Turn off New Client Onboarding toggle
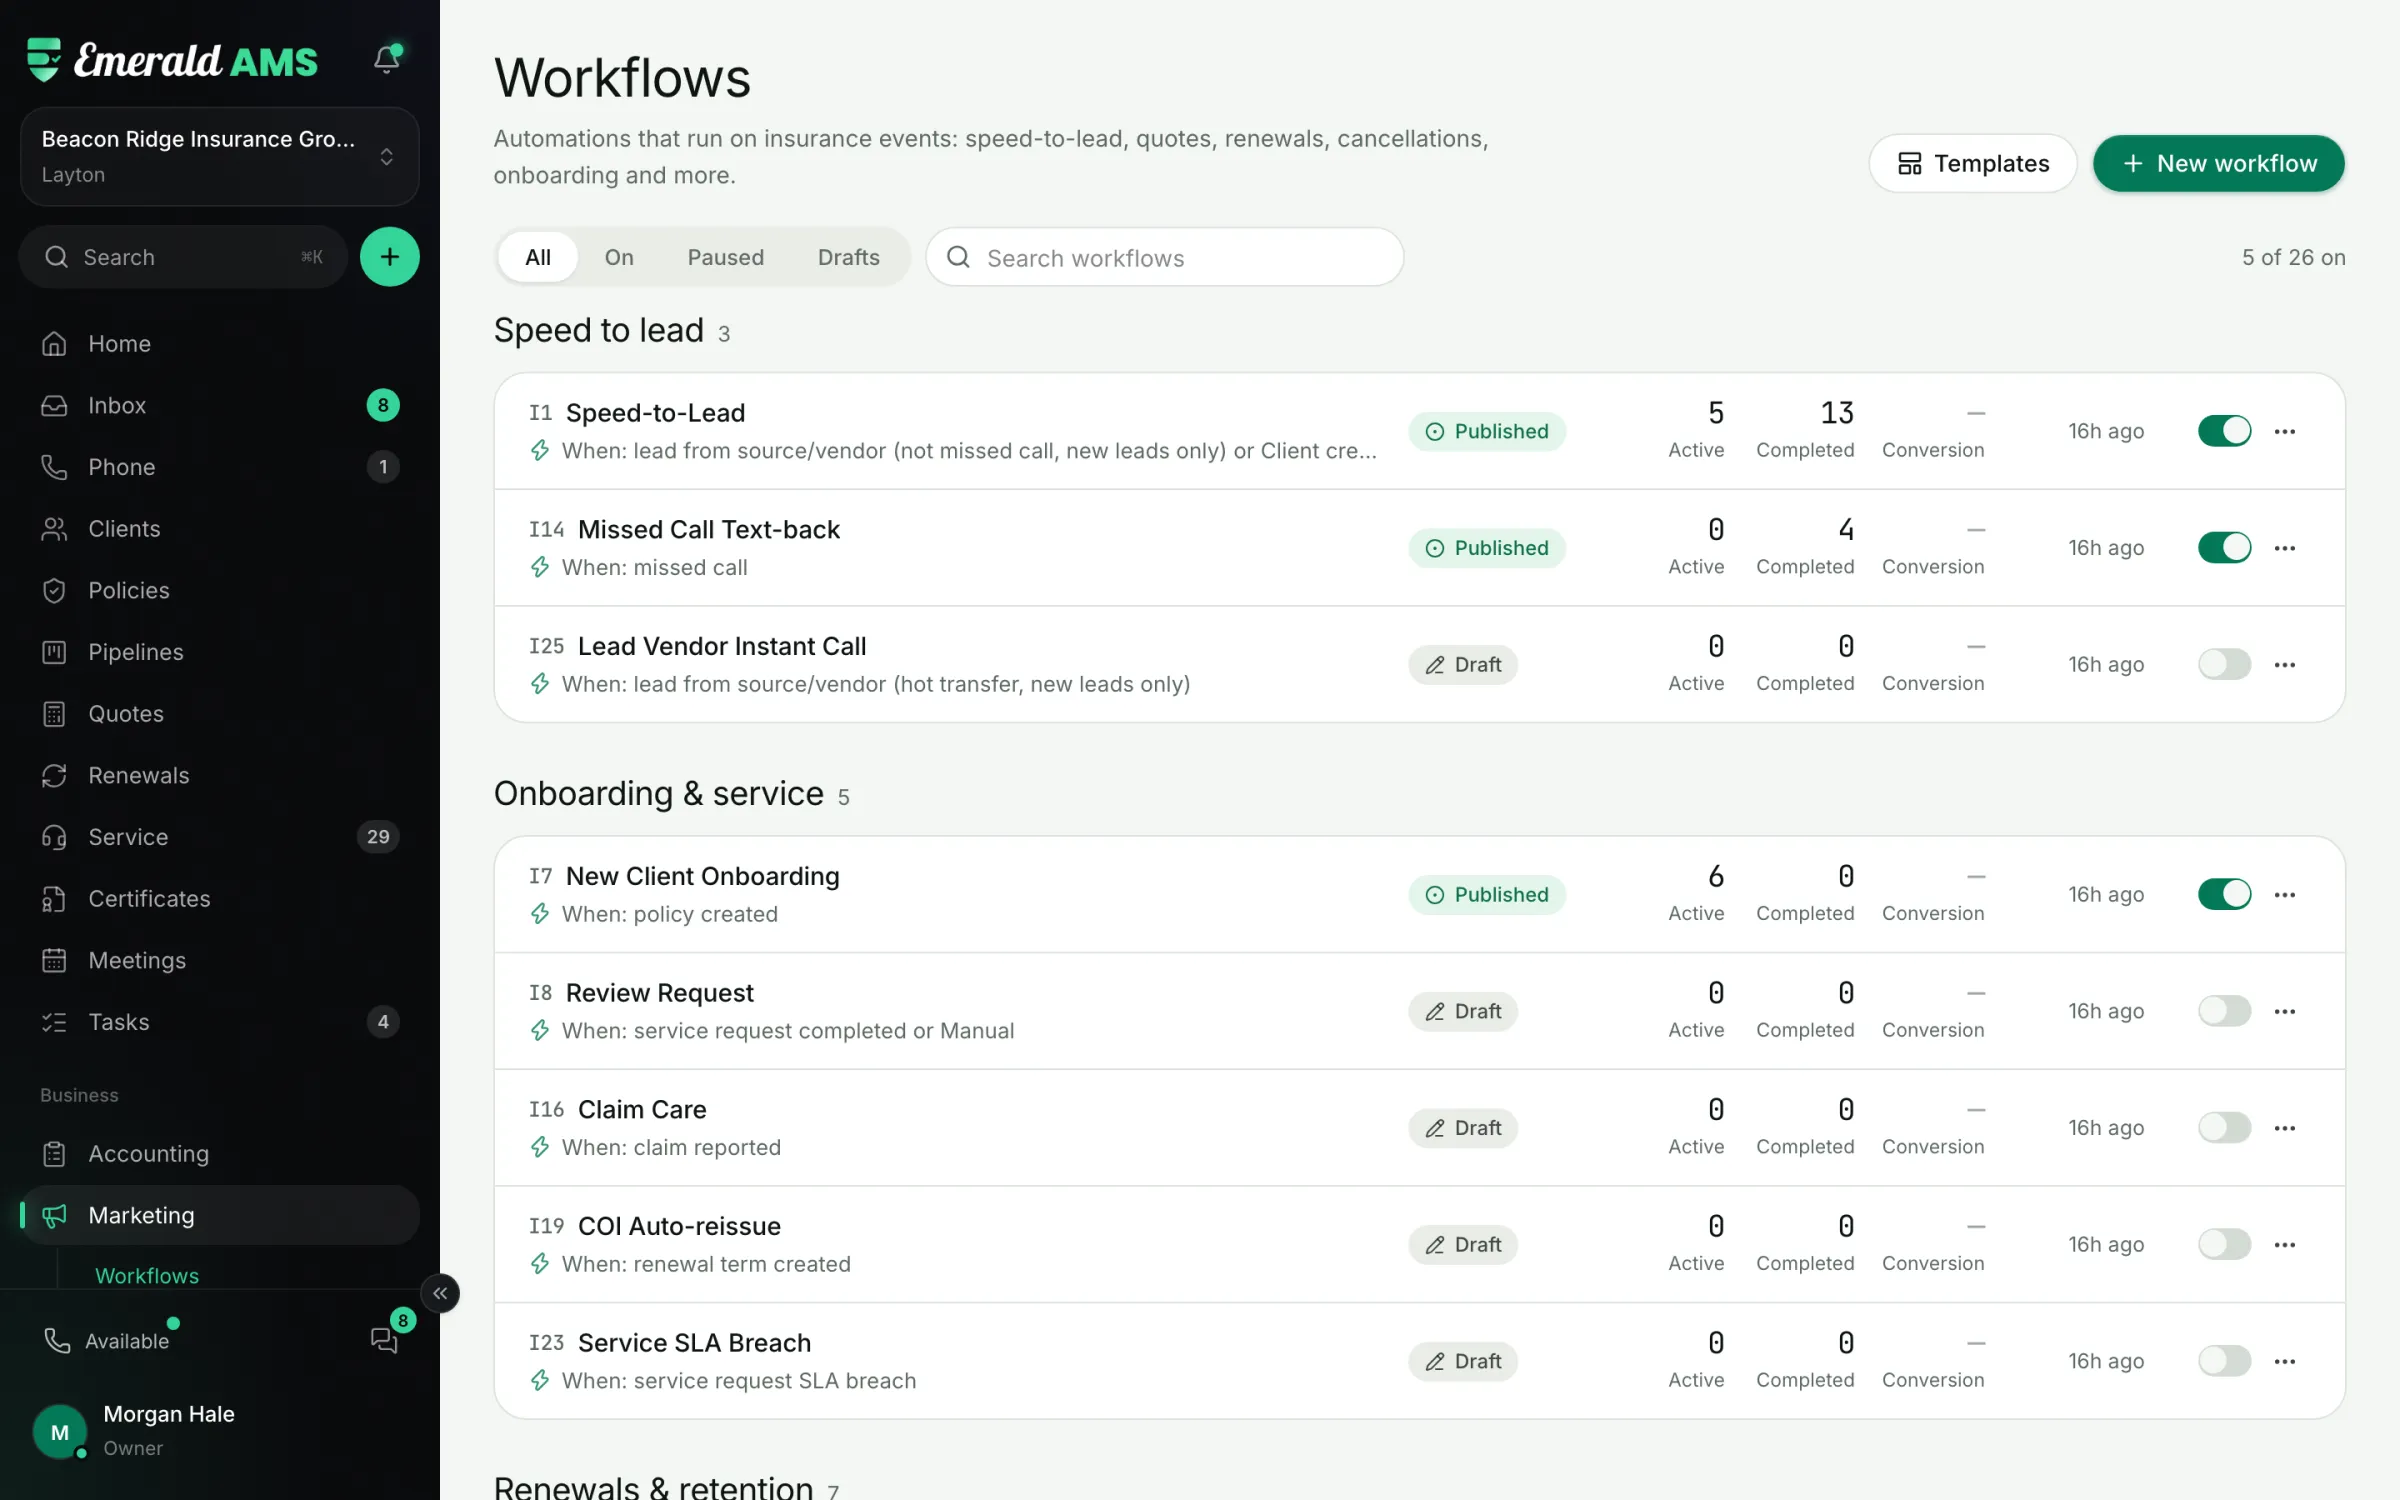This screenshot has height=1500, width=2400. [x=2224, y=894]
